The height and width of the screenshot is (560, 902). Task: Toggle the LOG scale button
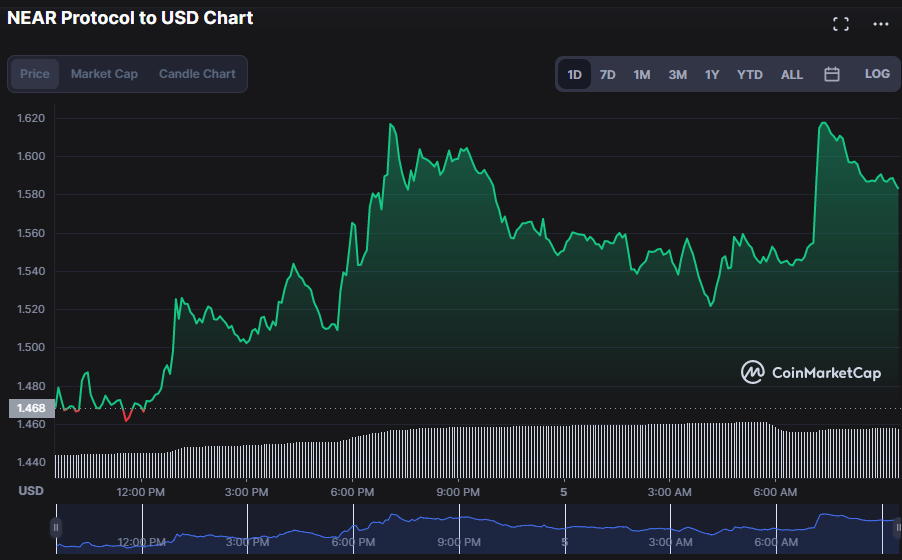(x=877, y=74)
